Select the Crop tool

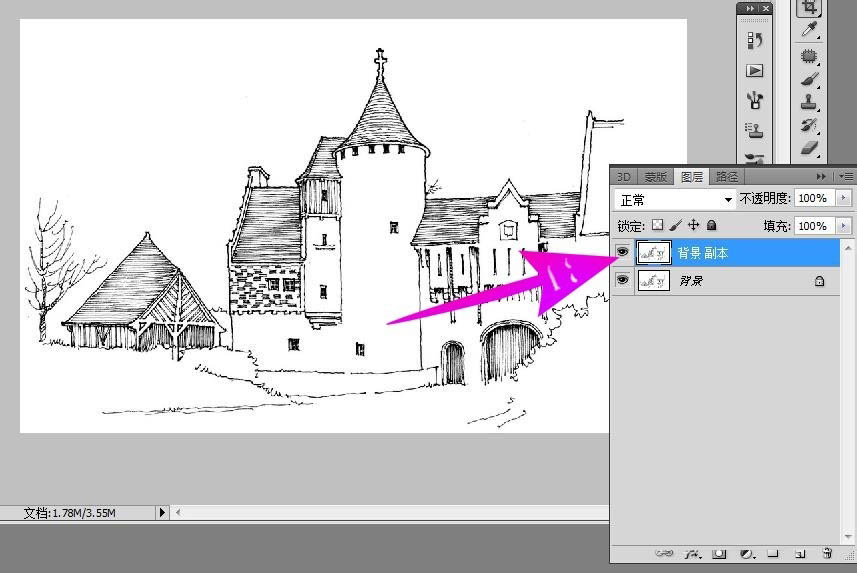coord(809,8)
